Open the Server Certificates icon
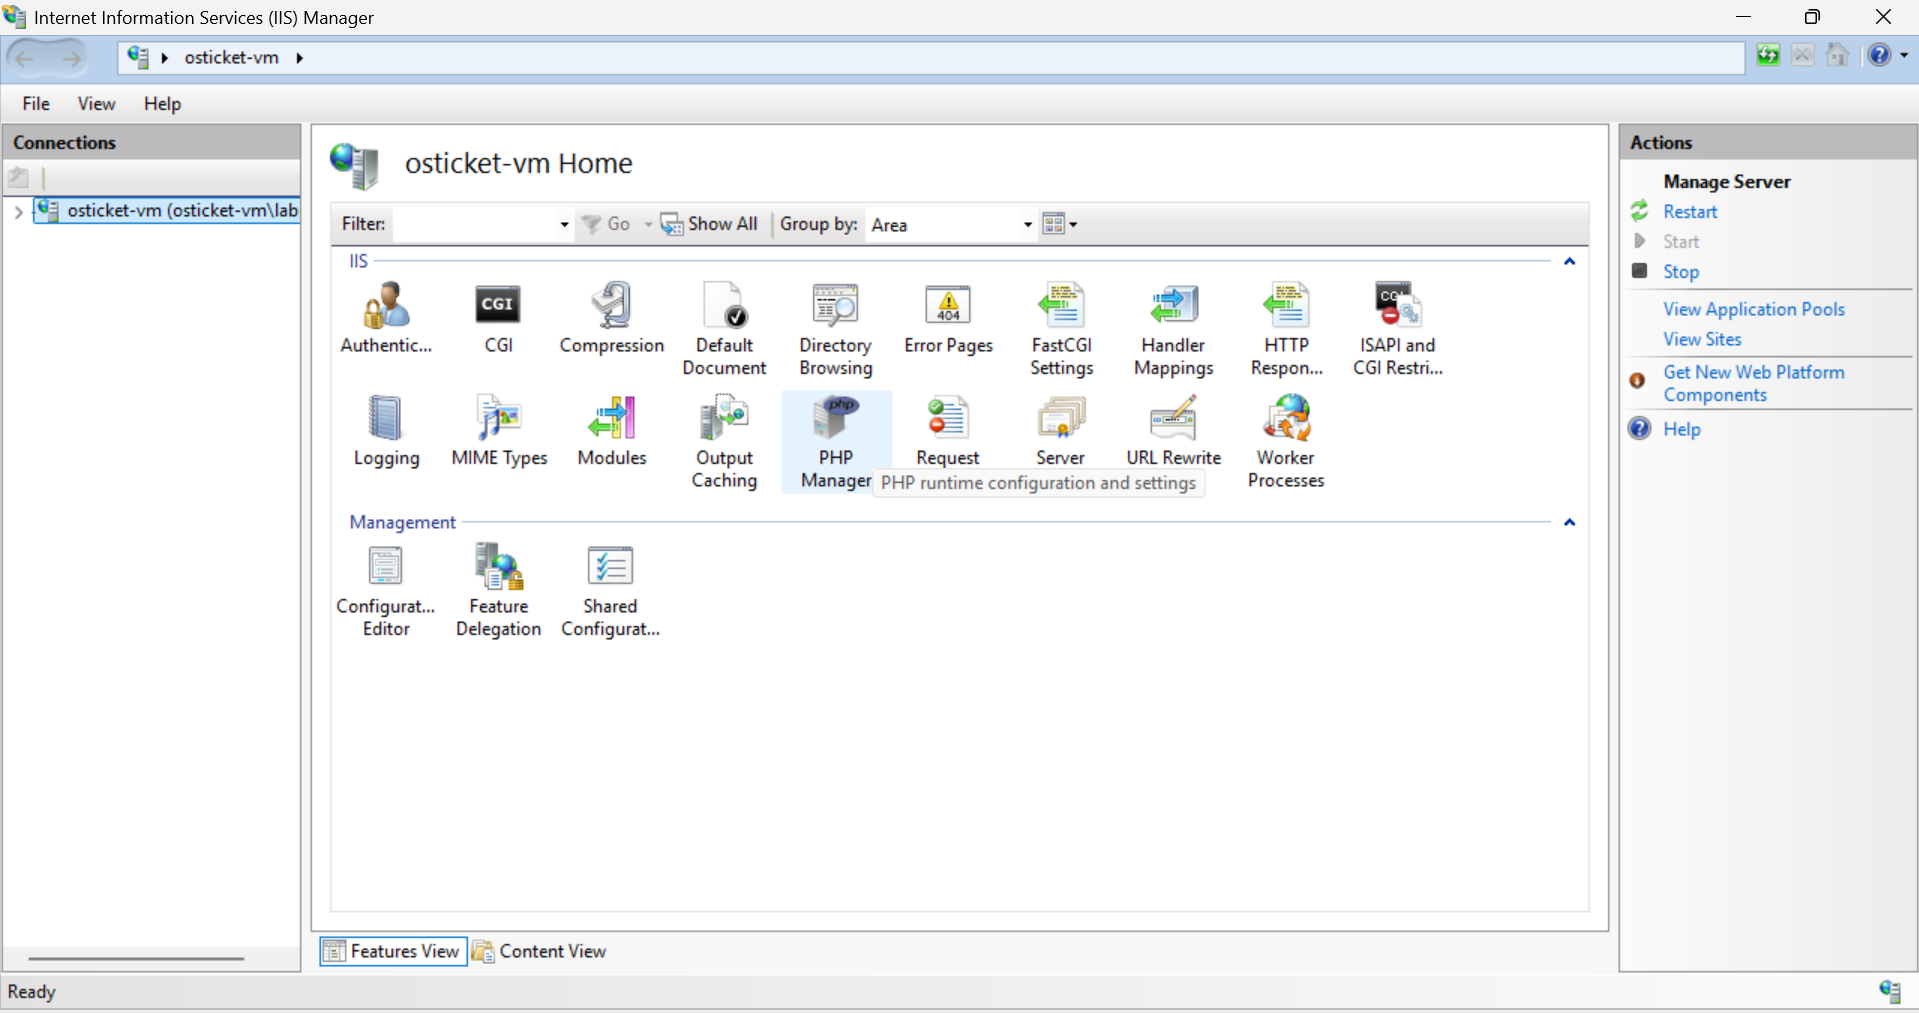The image size is (1919, 1013). pos(1061,431)
